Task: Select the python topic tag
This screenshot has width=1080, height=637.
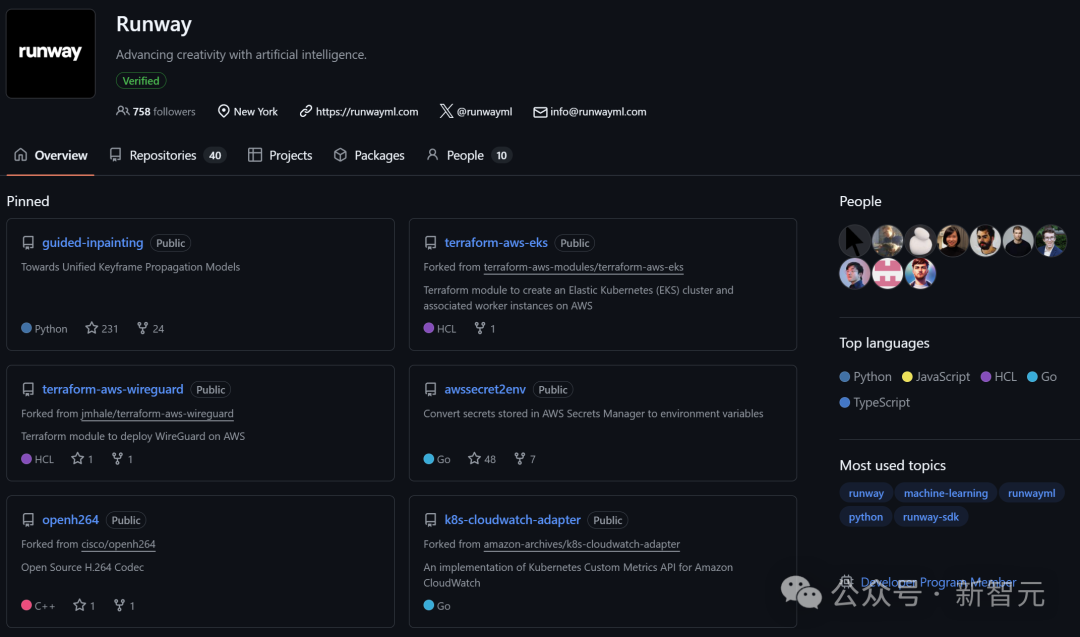Action: (866, 516)
